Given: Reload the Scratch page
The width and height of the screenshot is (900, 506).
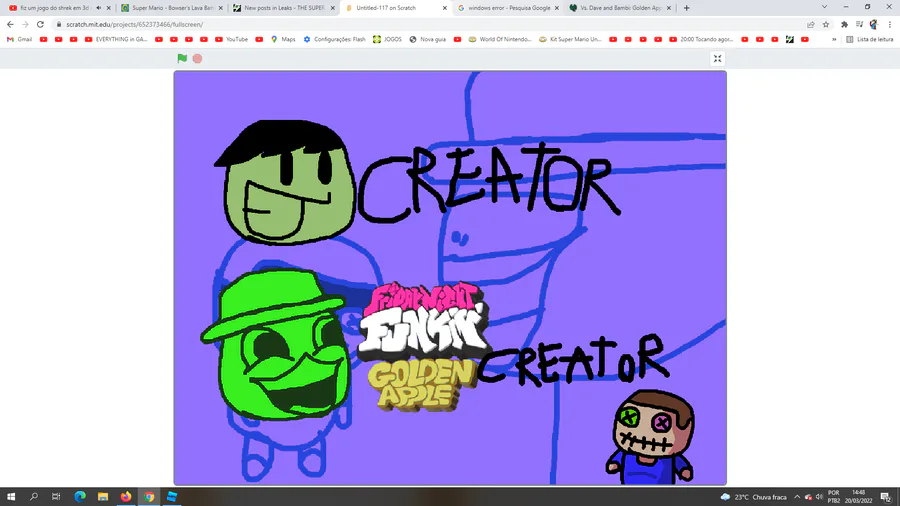Looking at the screenshot, I should click(x=40, y=25).
